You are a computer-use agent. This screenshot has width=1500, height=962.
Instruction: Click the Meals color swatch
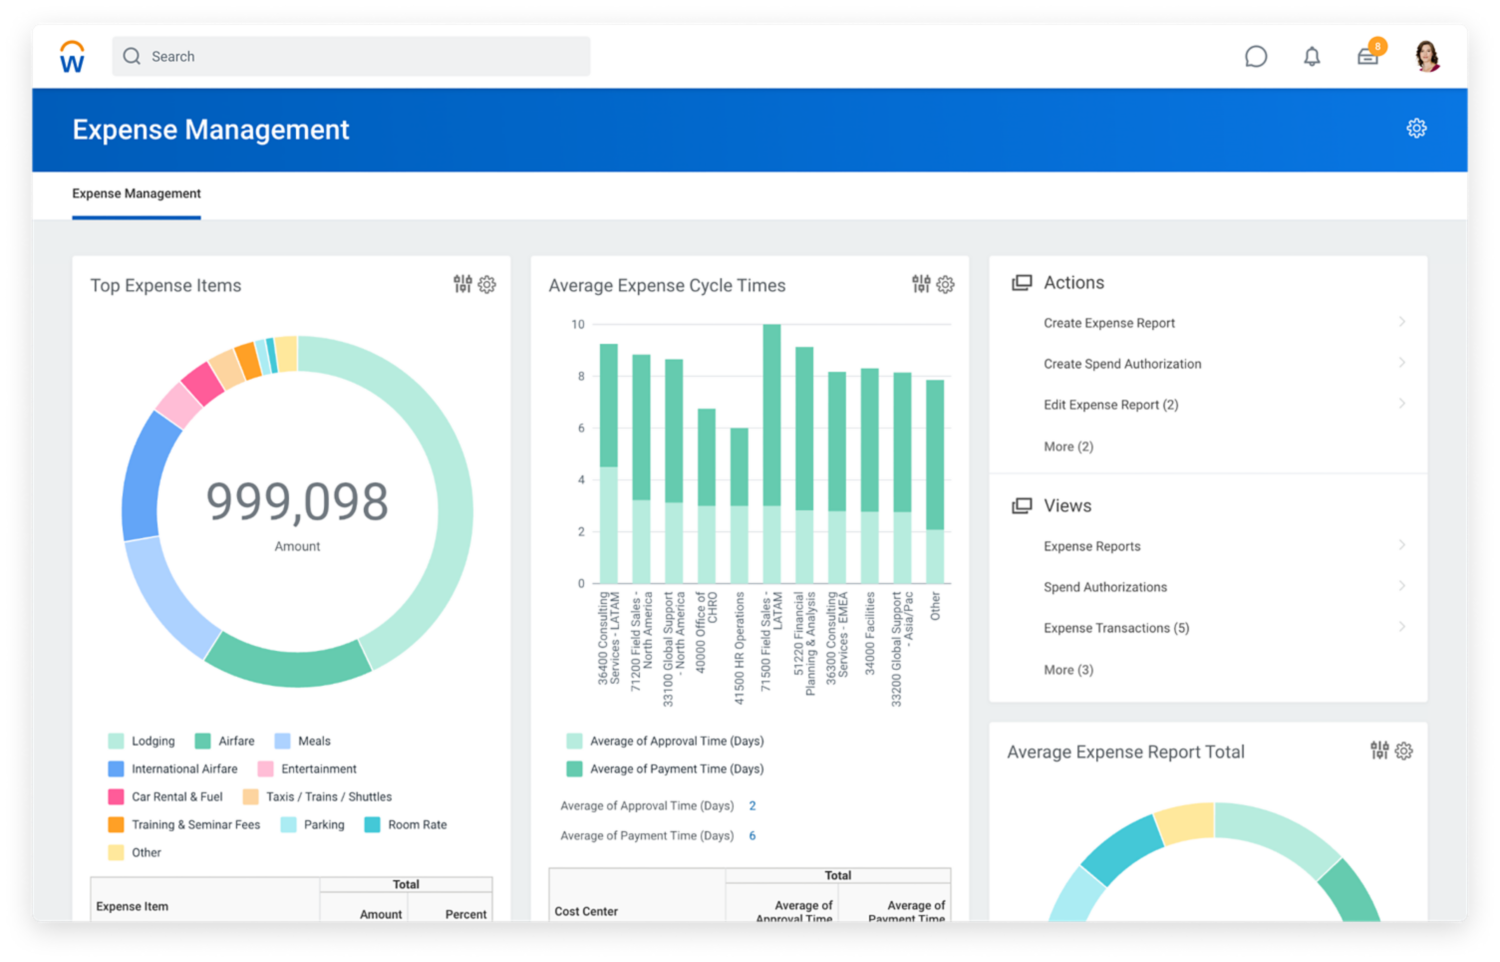click(285, 740)
